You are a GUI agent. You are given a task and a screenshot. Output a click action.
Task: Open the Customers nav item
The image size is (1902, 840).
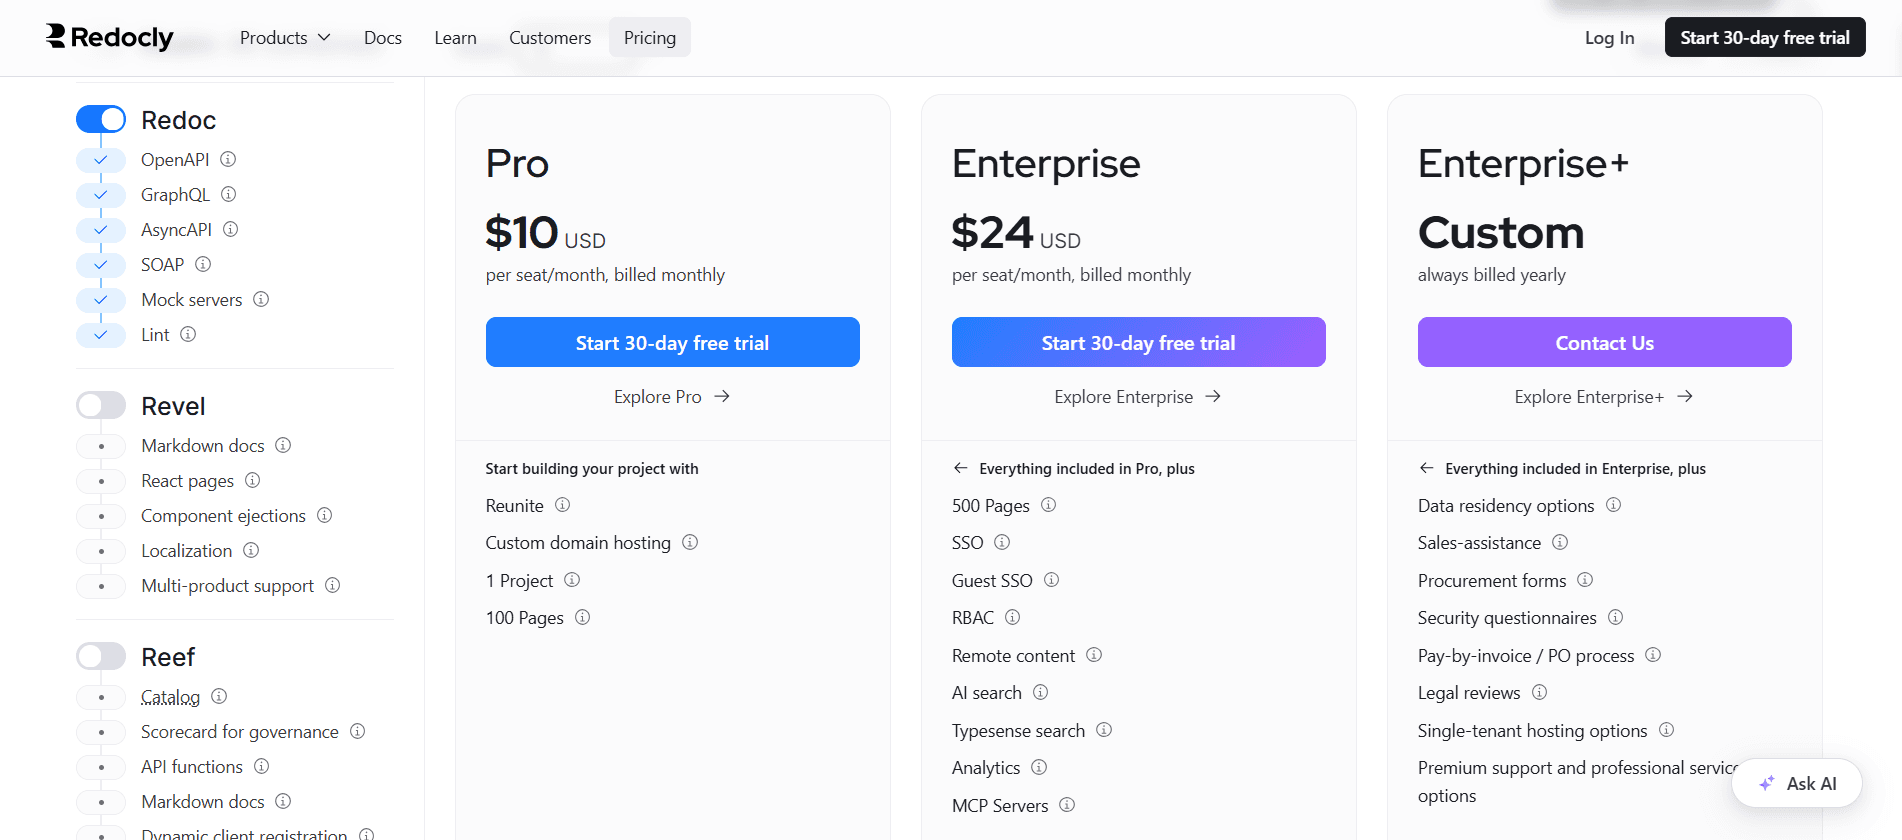point(550,37)
